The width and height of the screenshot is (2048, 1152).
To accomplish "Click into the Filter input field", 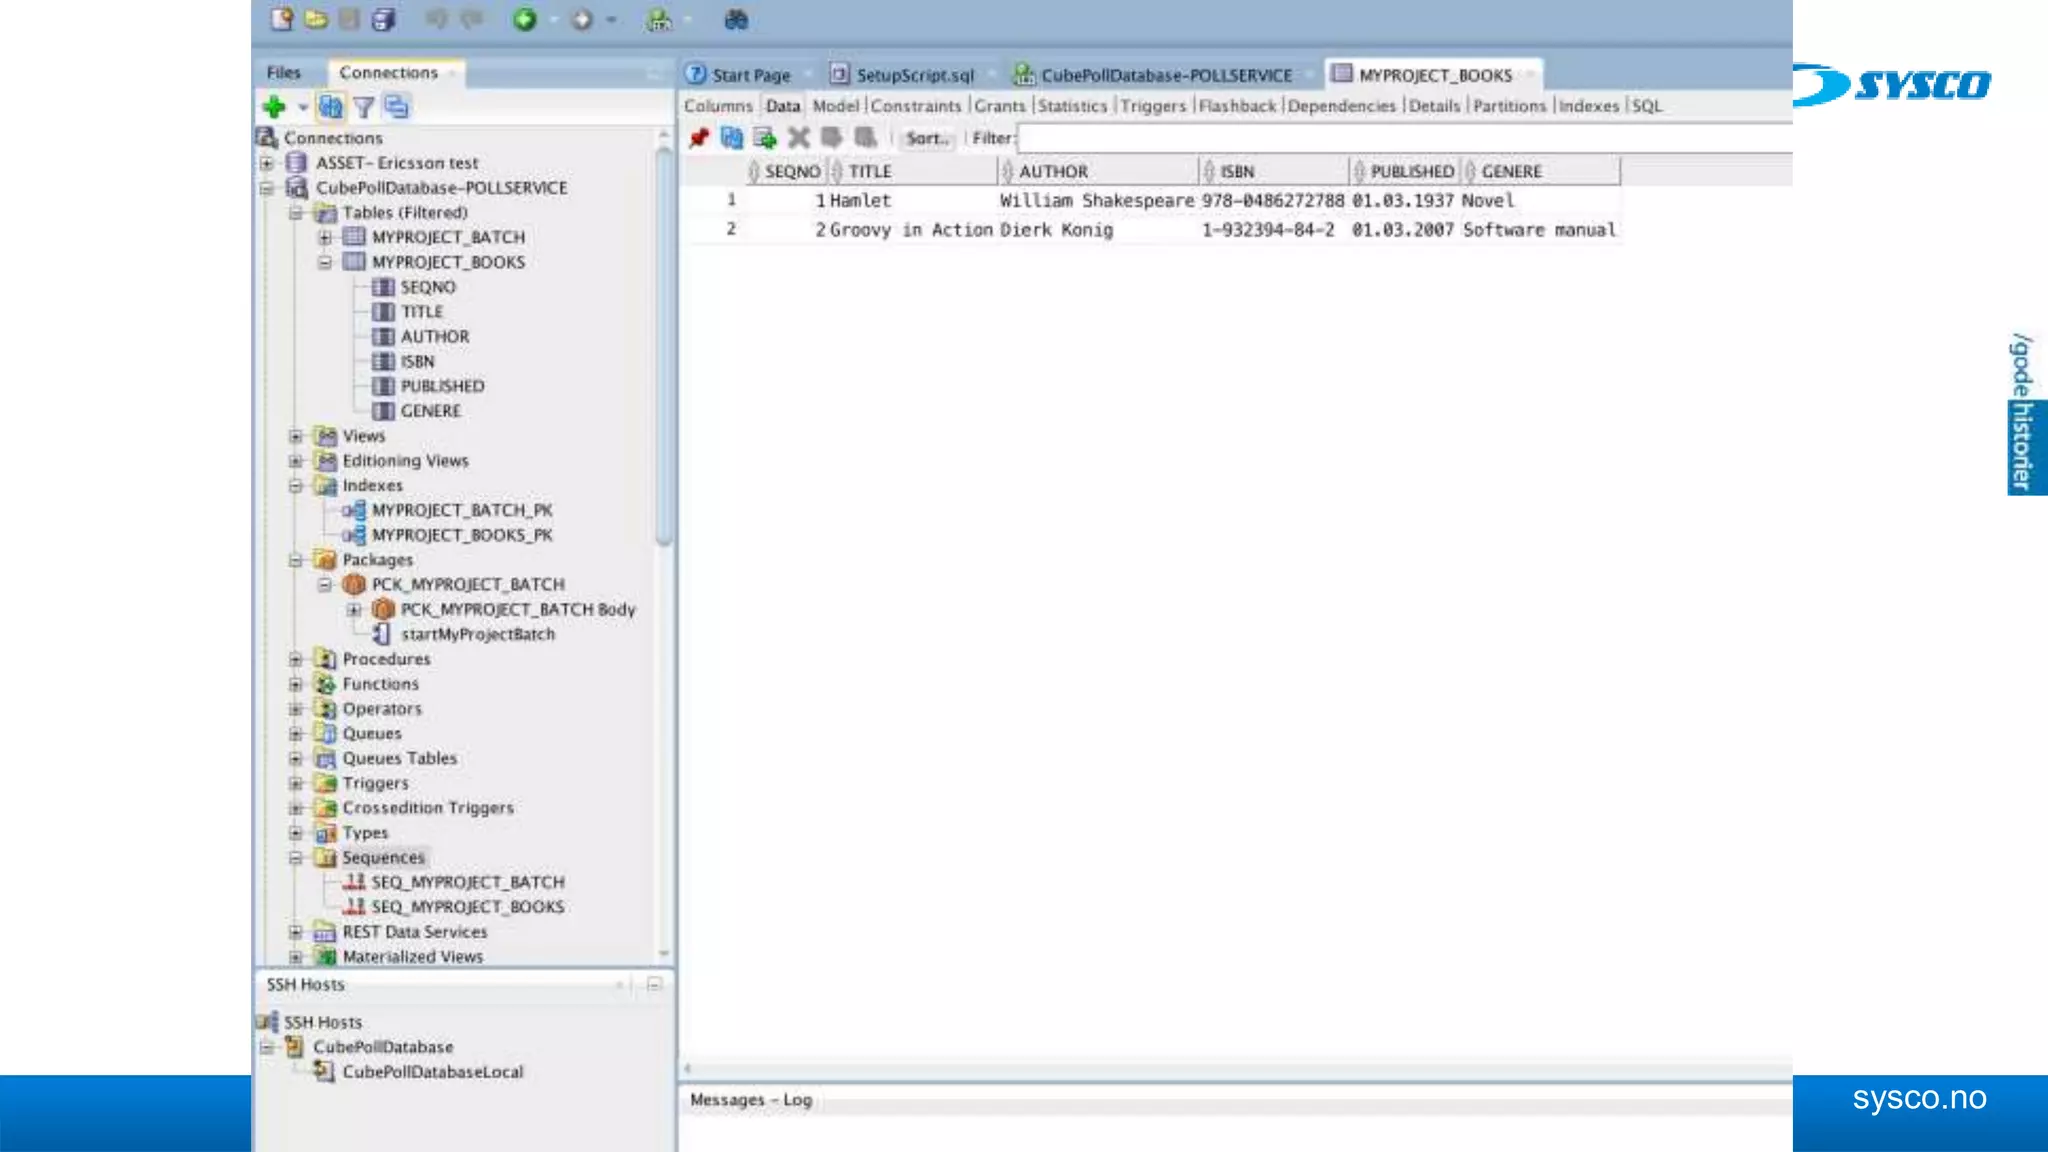I will coord(1400,139).
